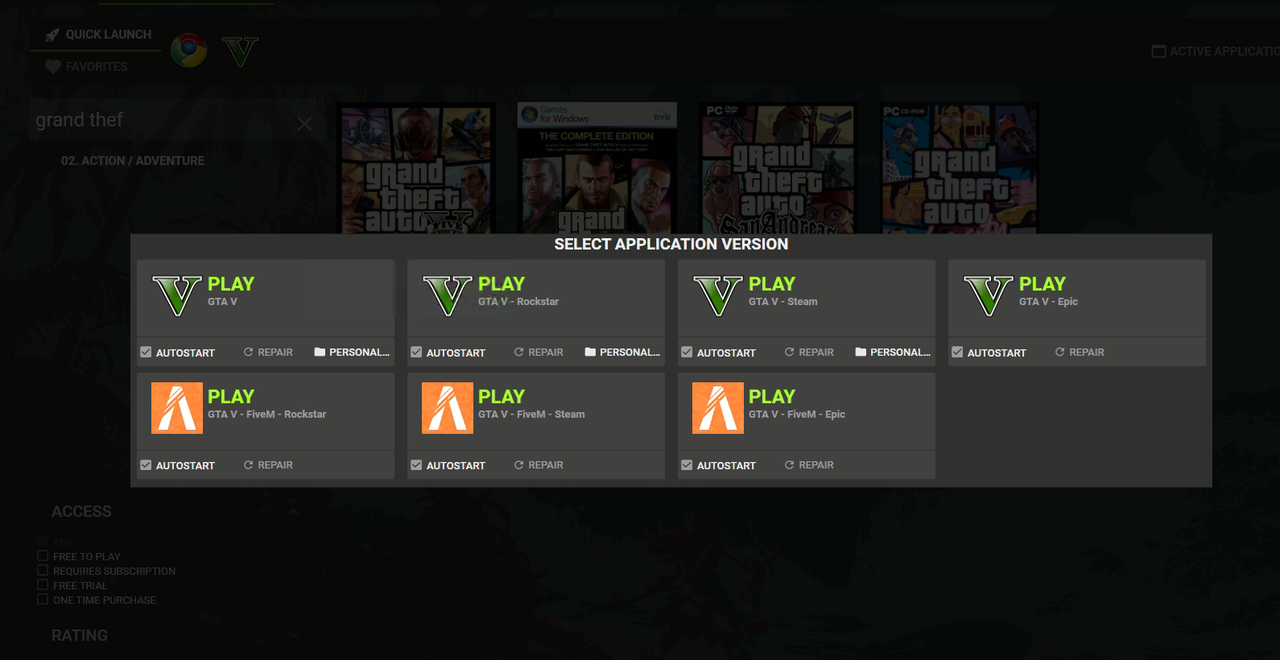Check the Free To Play access filter

tap(43, 556)
